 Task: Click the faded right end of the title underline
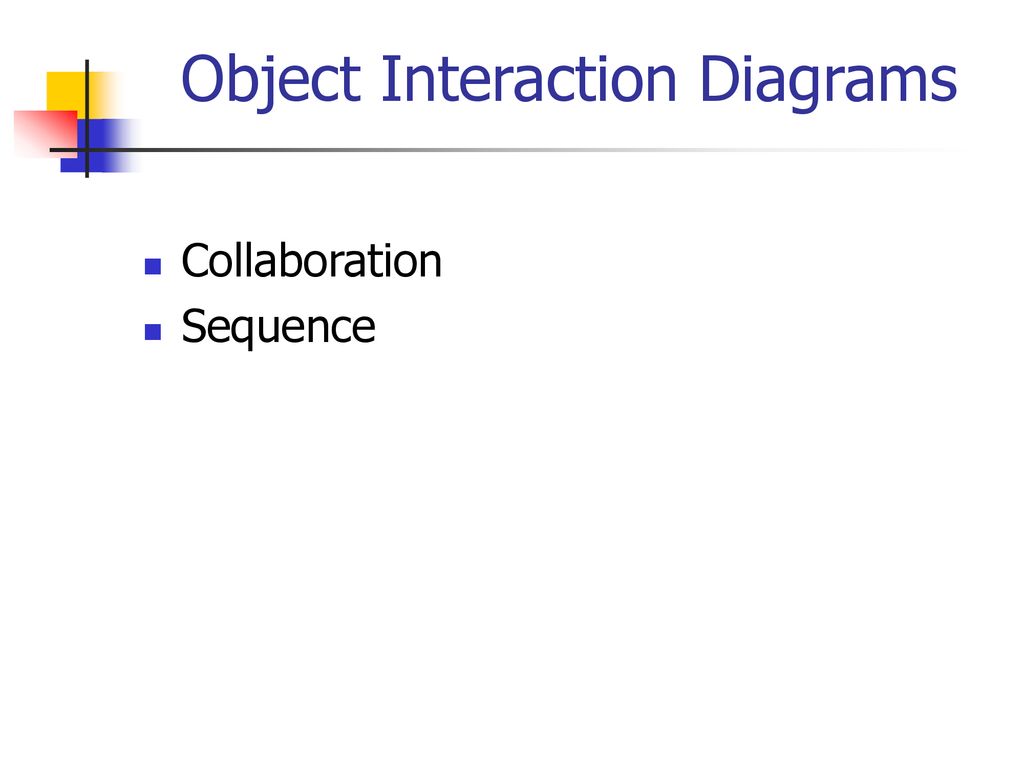(x=914, y=150)
